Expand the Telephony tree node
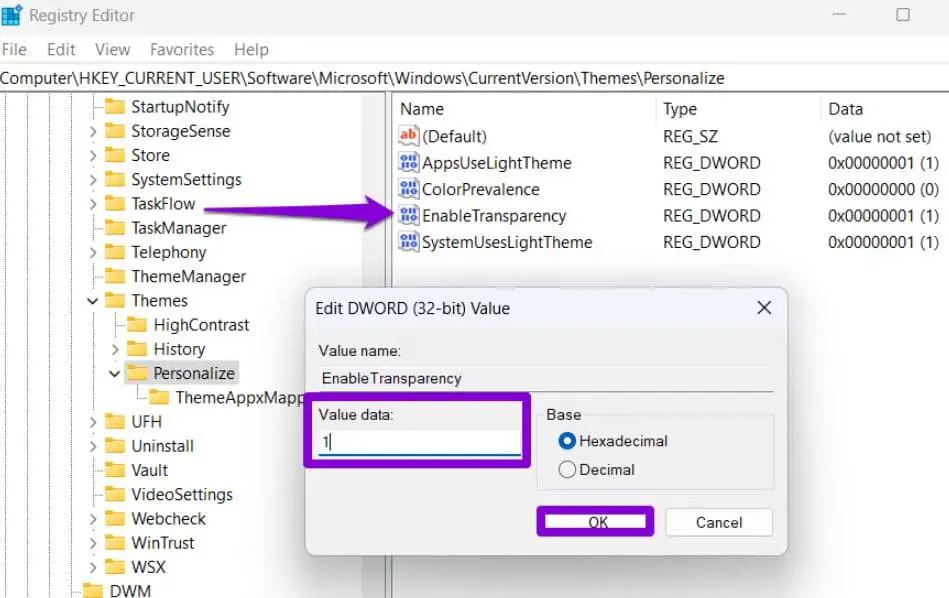 tap(93, 252)
